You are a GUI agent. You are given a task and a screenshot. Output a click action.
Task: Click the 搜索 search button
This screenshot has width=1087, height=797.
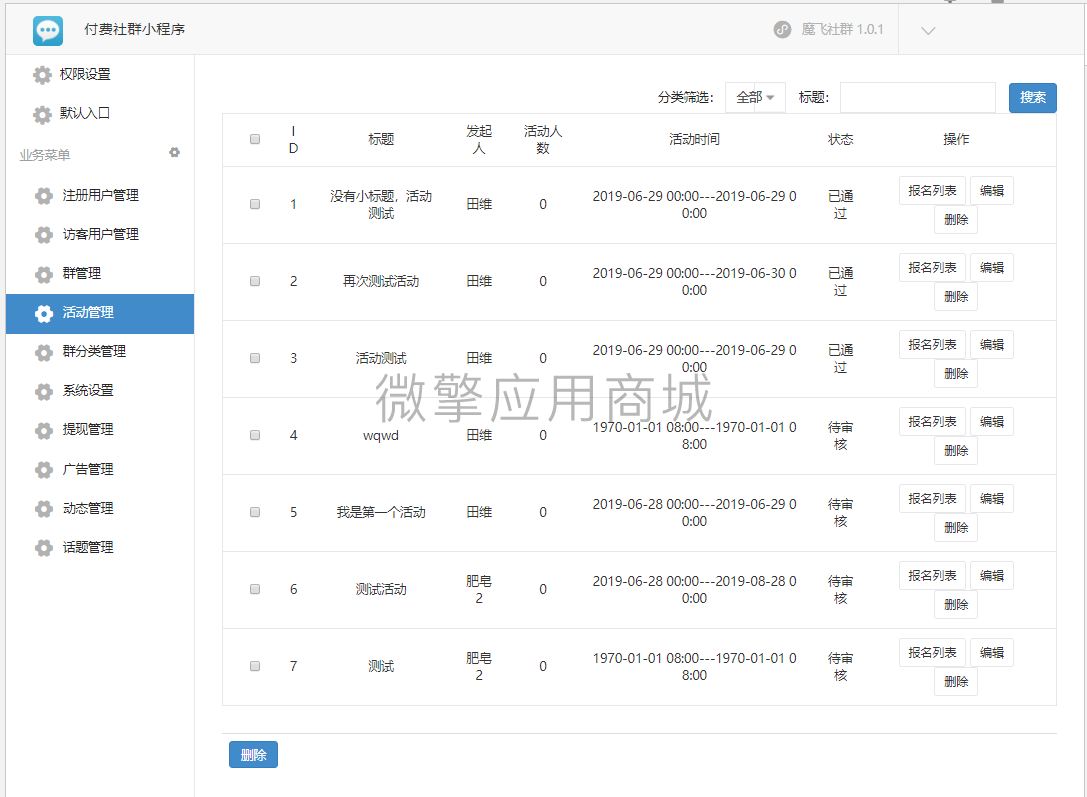coord(1032,98)
